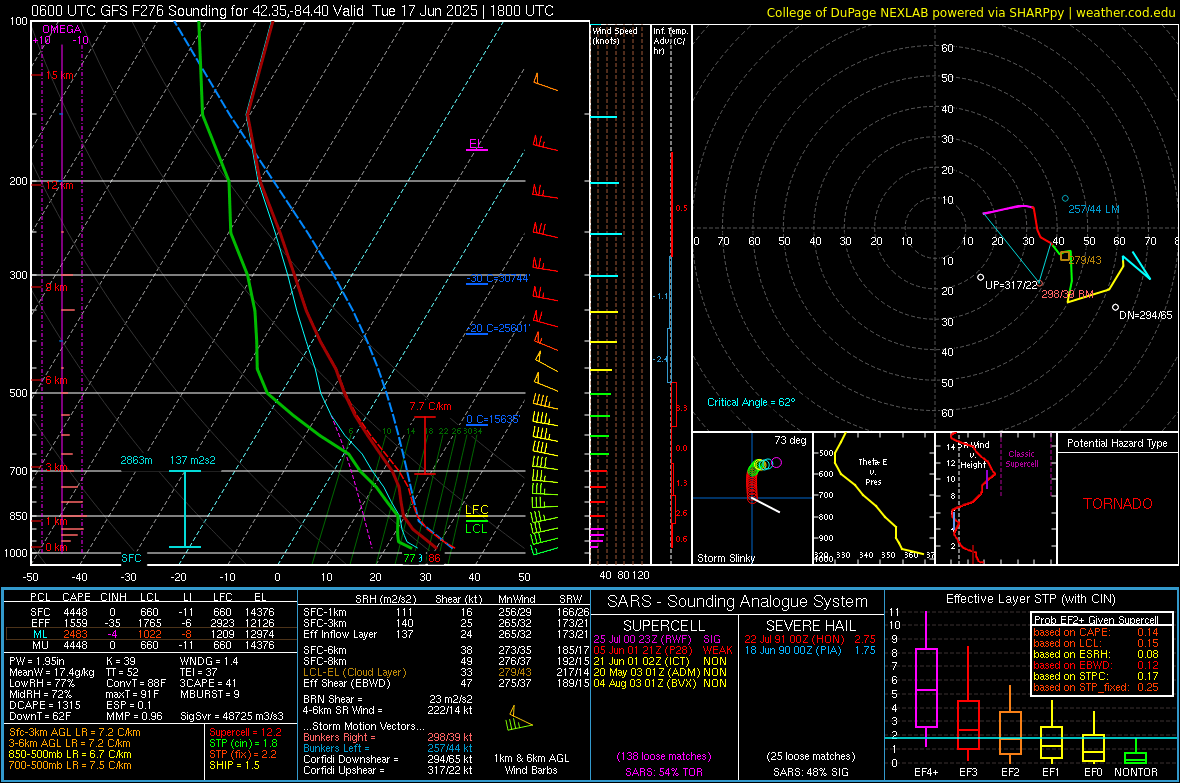The height and width of the screenshot is (783, 1180).
Task: Click the red 7.7 C/km lapse rate label
Action: coord(430,407)
